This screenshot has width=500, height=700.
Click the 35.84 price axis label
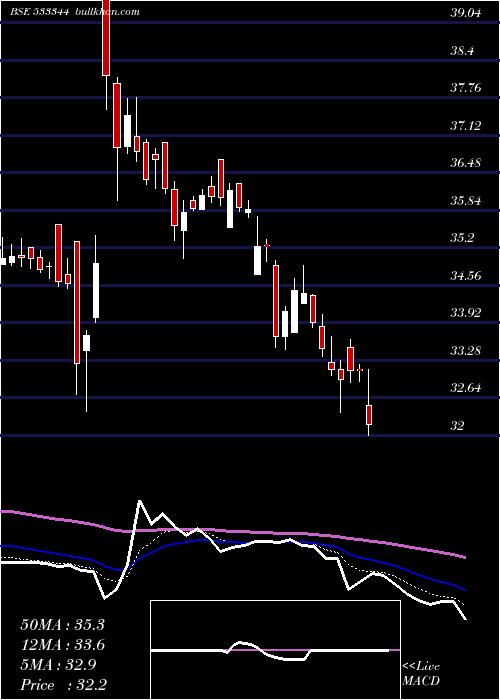(x=466, y=201)
